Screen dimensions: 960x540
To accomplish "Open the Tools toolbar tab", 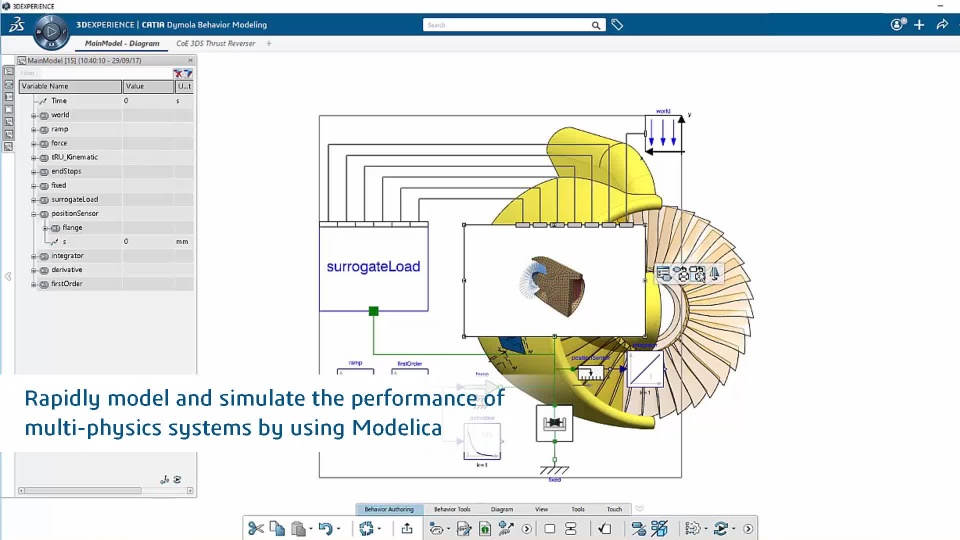I will point(578,509).
